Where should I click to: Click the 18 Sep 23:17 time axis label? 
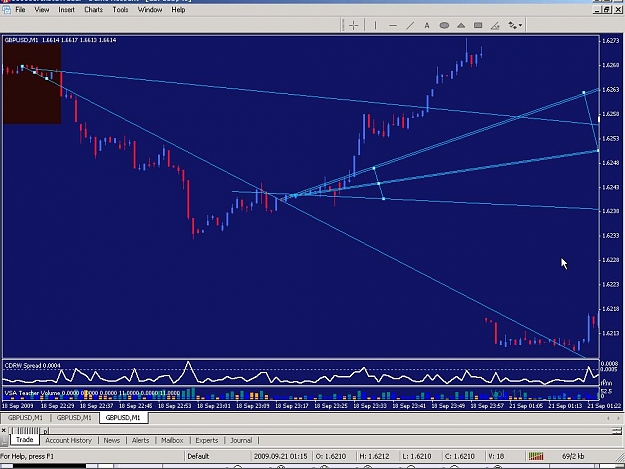[292, 406]
